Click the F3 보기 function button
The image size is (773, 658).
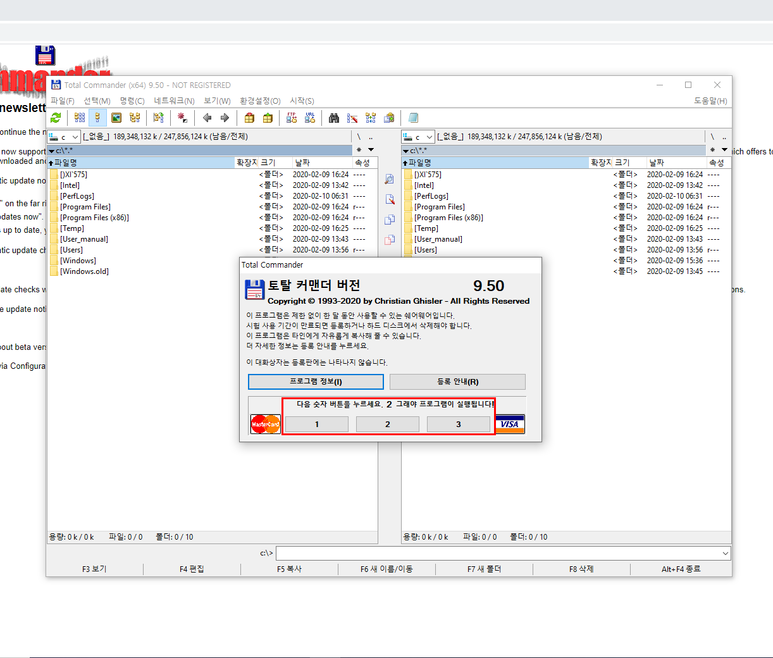click(95, 569)
